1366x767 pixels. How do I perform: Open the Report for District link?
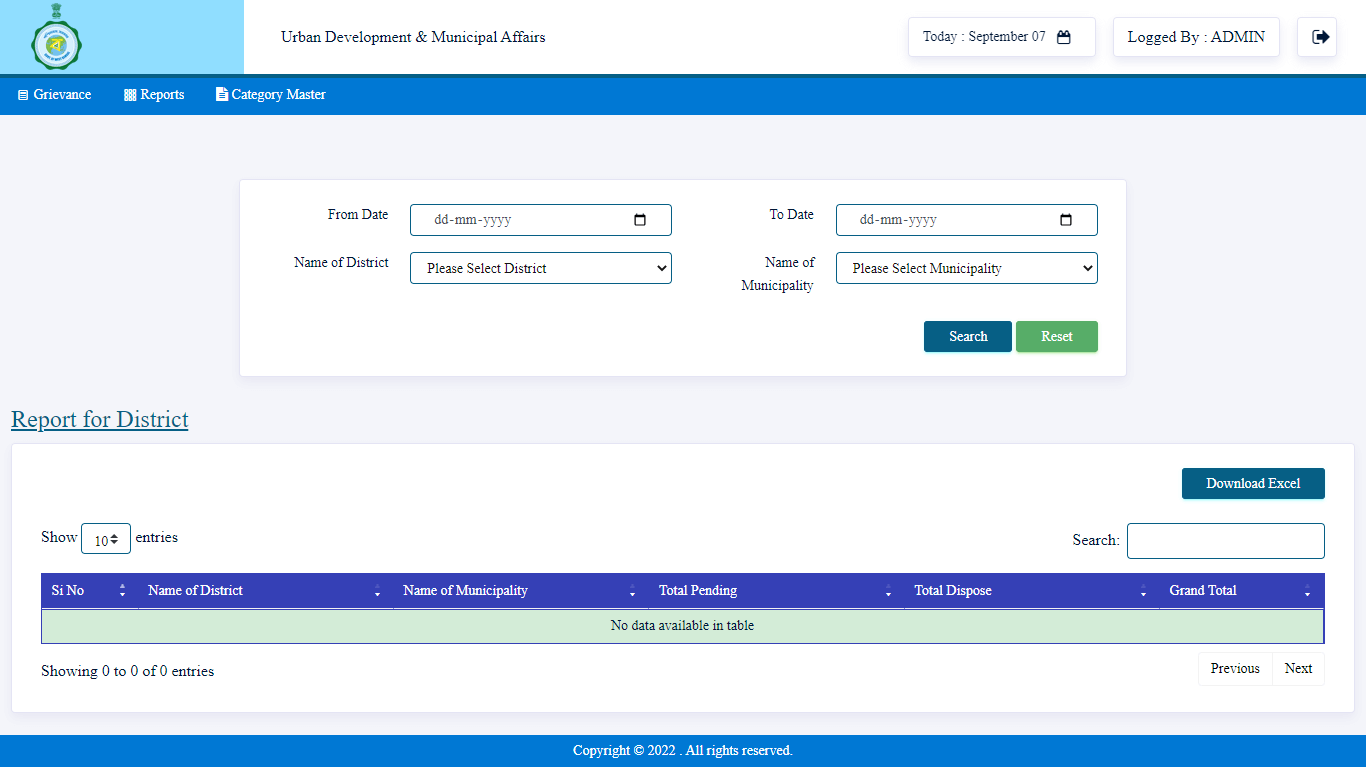pos(100,419)
